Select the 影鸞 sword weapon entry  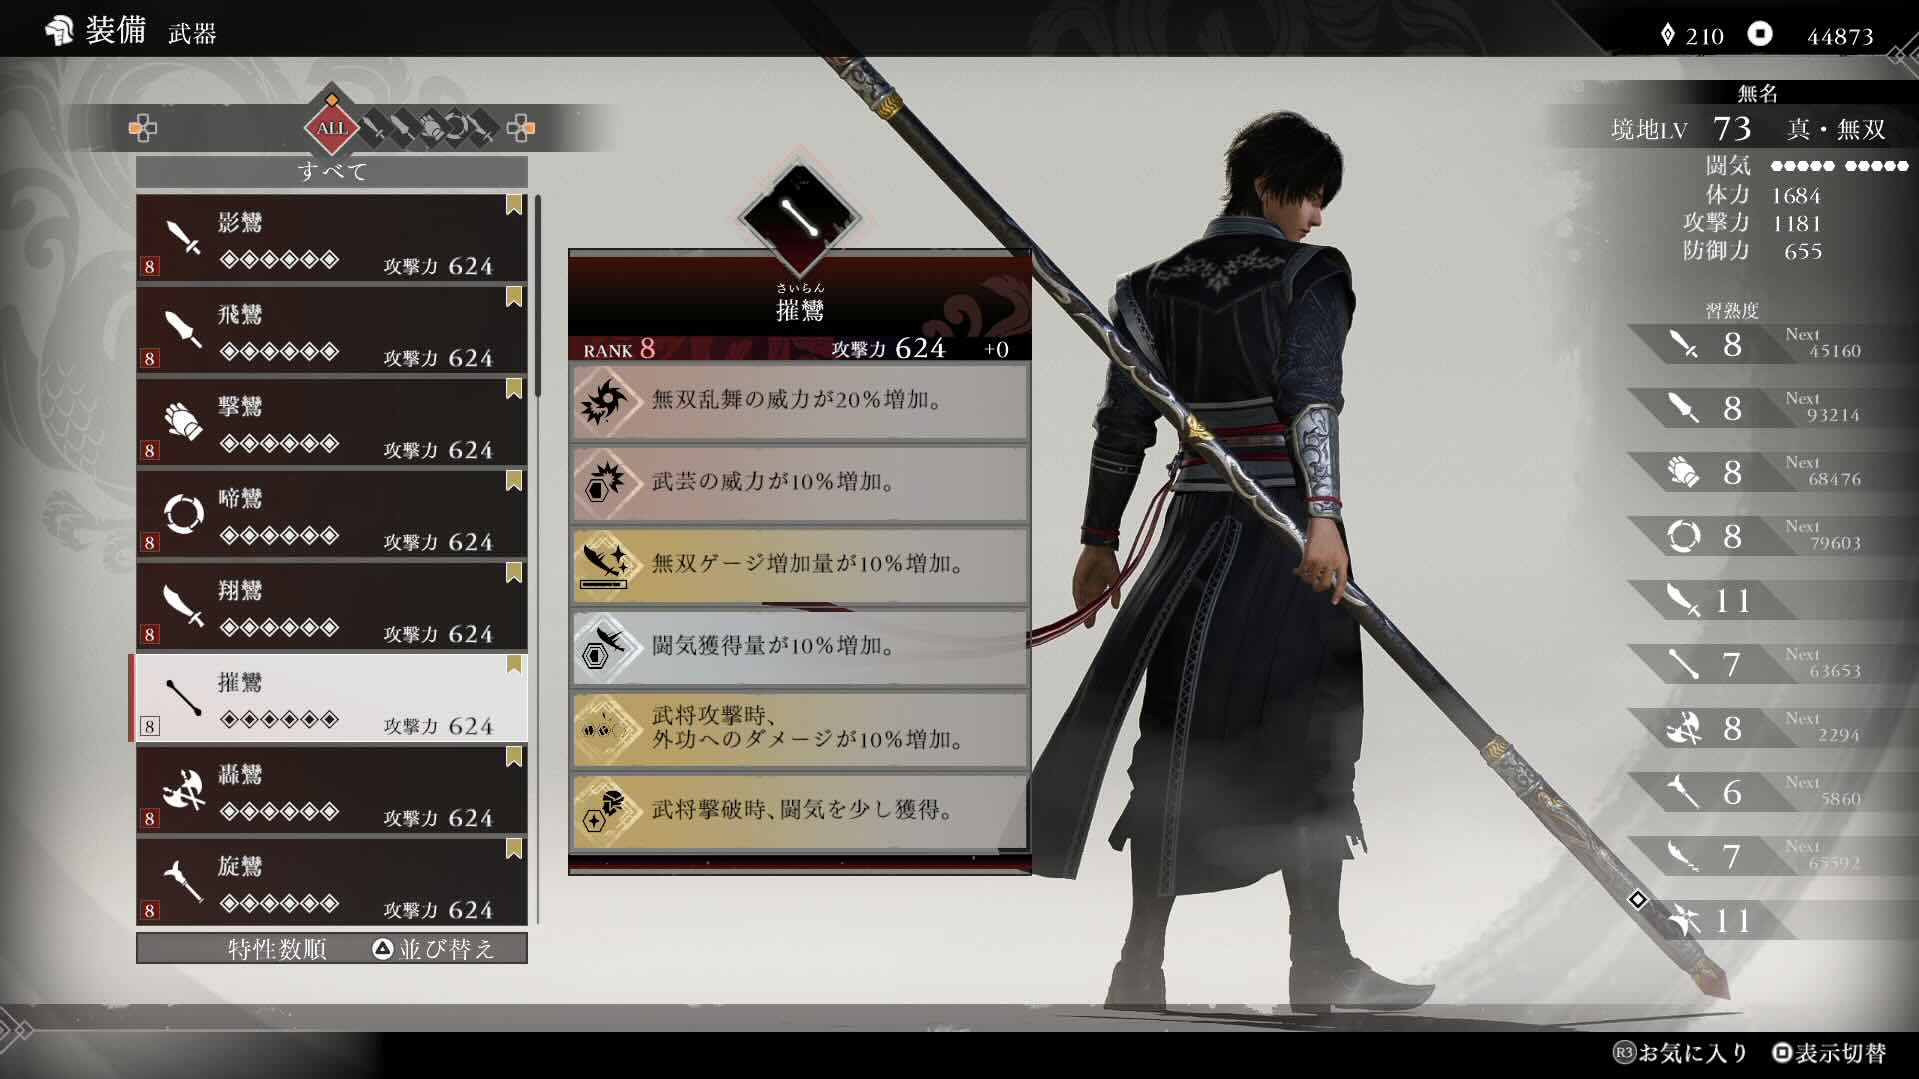point(331,238)
